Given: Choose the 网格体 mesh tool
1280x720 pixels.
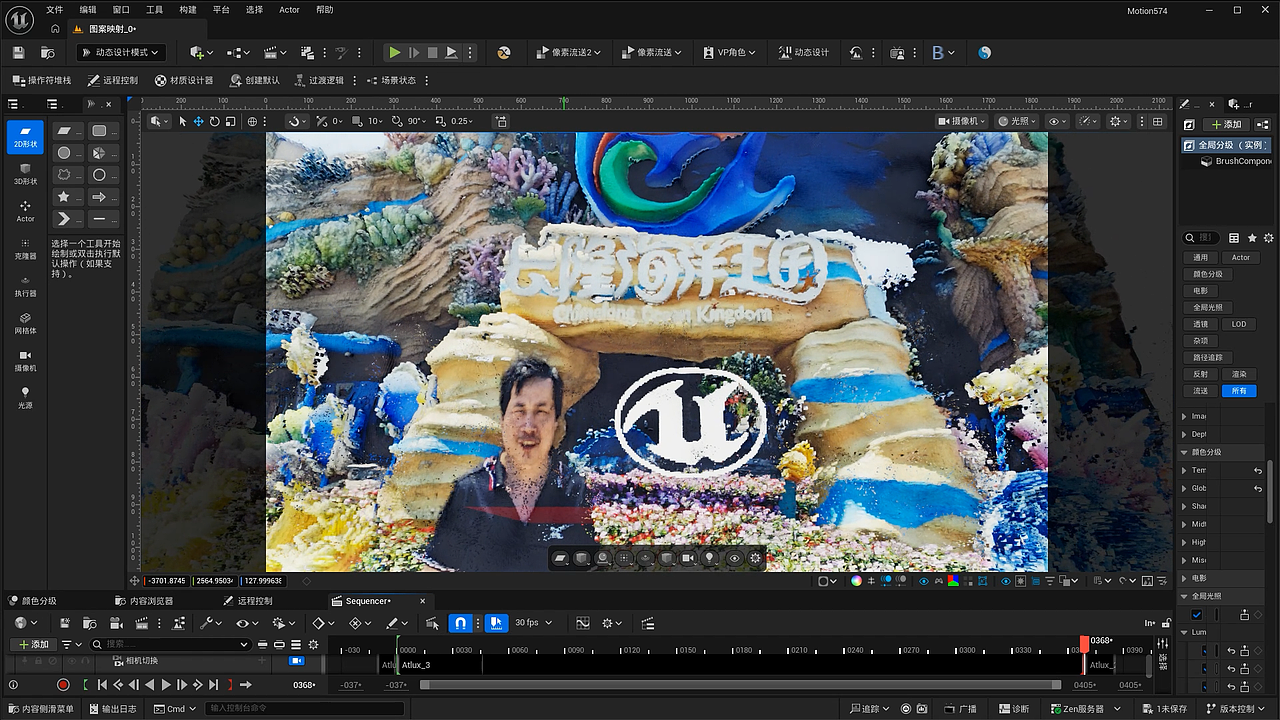Looking at the screenshot, I should [x=25, y=322].
